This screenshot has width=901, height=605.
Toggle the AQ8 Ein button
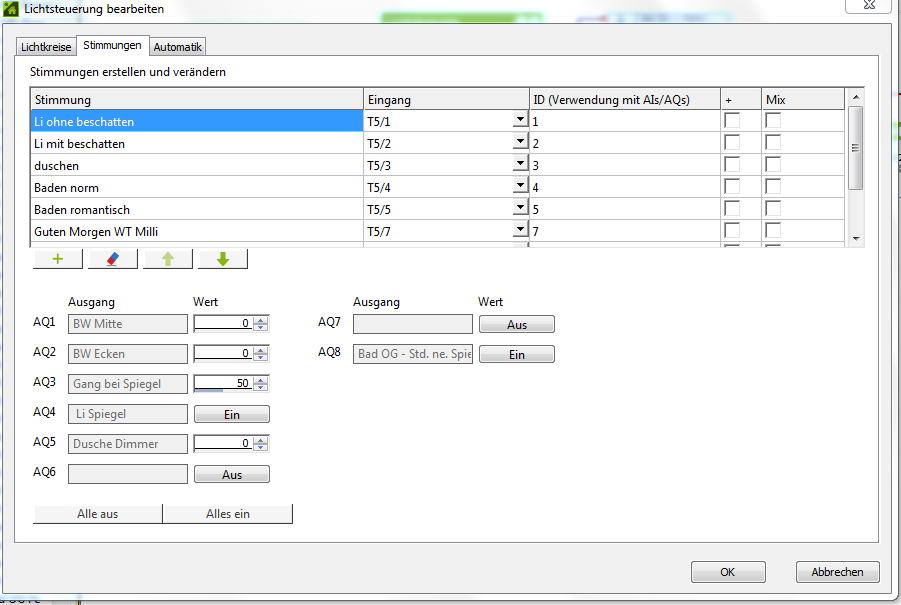[517, 354]
